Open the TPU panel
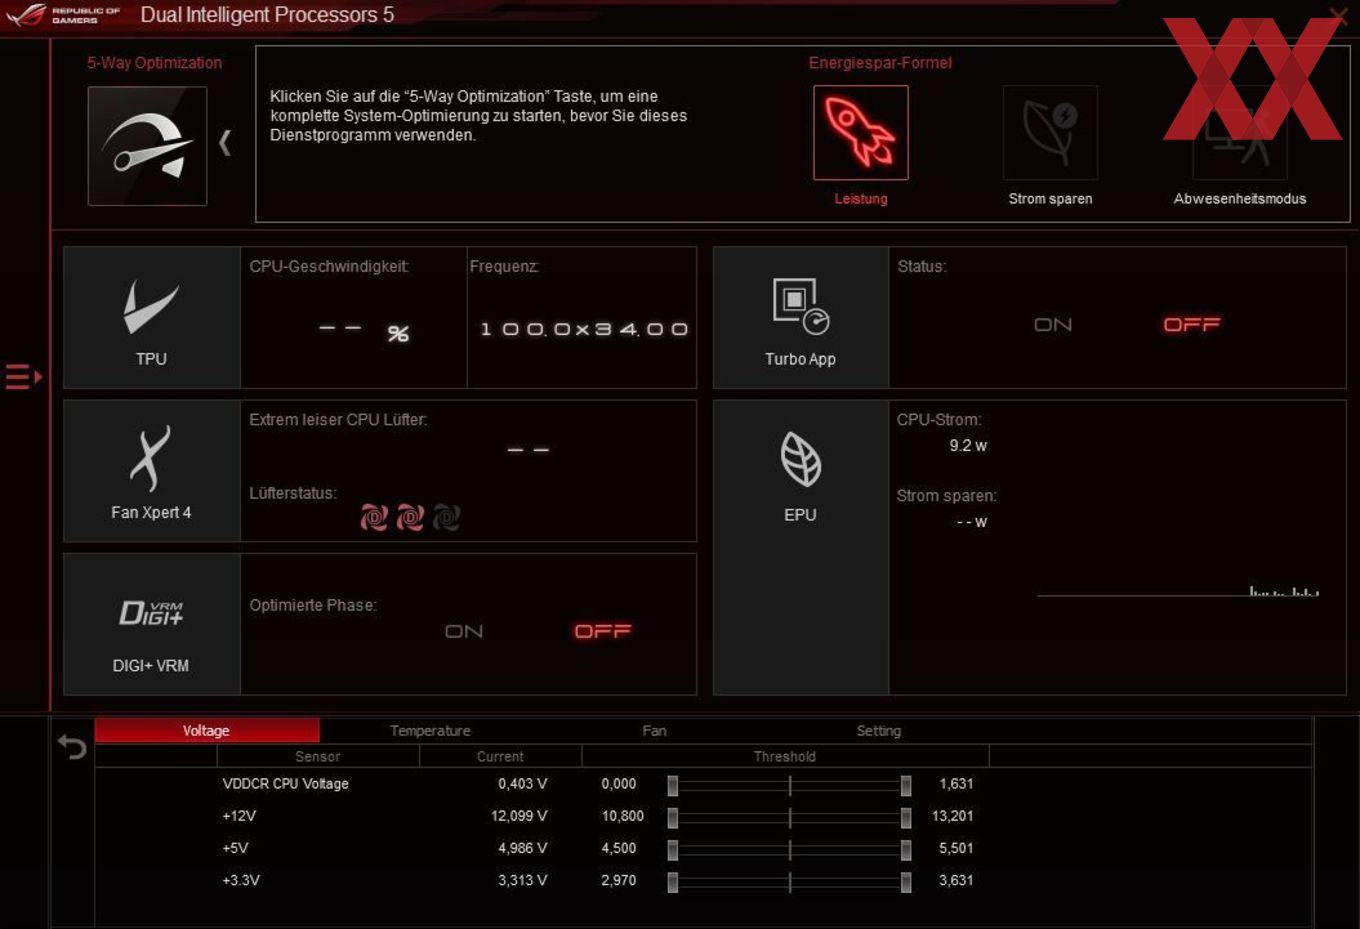Screen dimensions: 1360x929 coord(151,318)
